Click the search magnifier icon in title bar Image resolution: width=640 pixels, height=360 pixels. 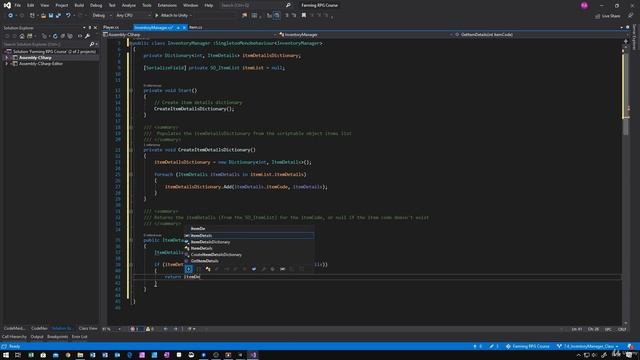pos(288,5)
